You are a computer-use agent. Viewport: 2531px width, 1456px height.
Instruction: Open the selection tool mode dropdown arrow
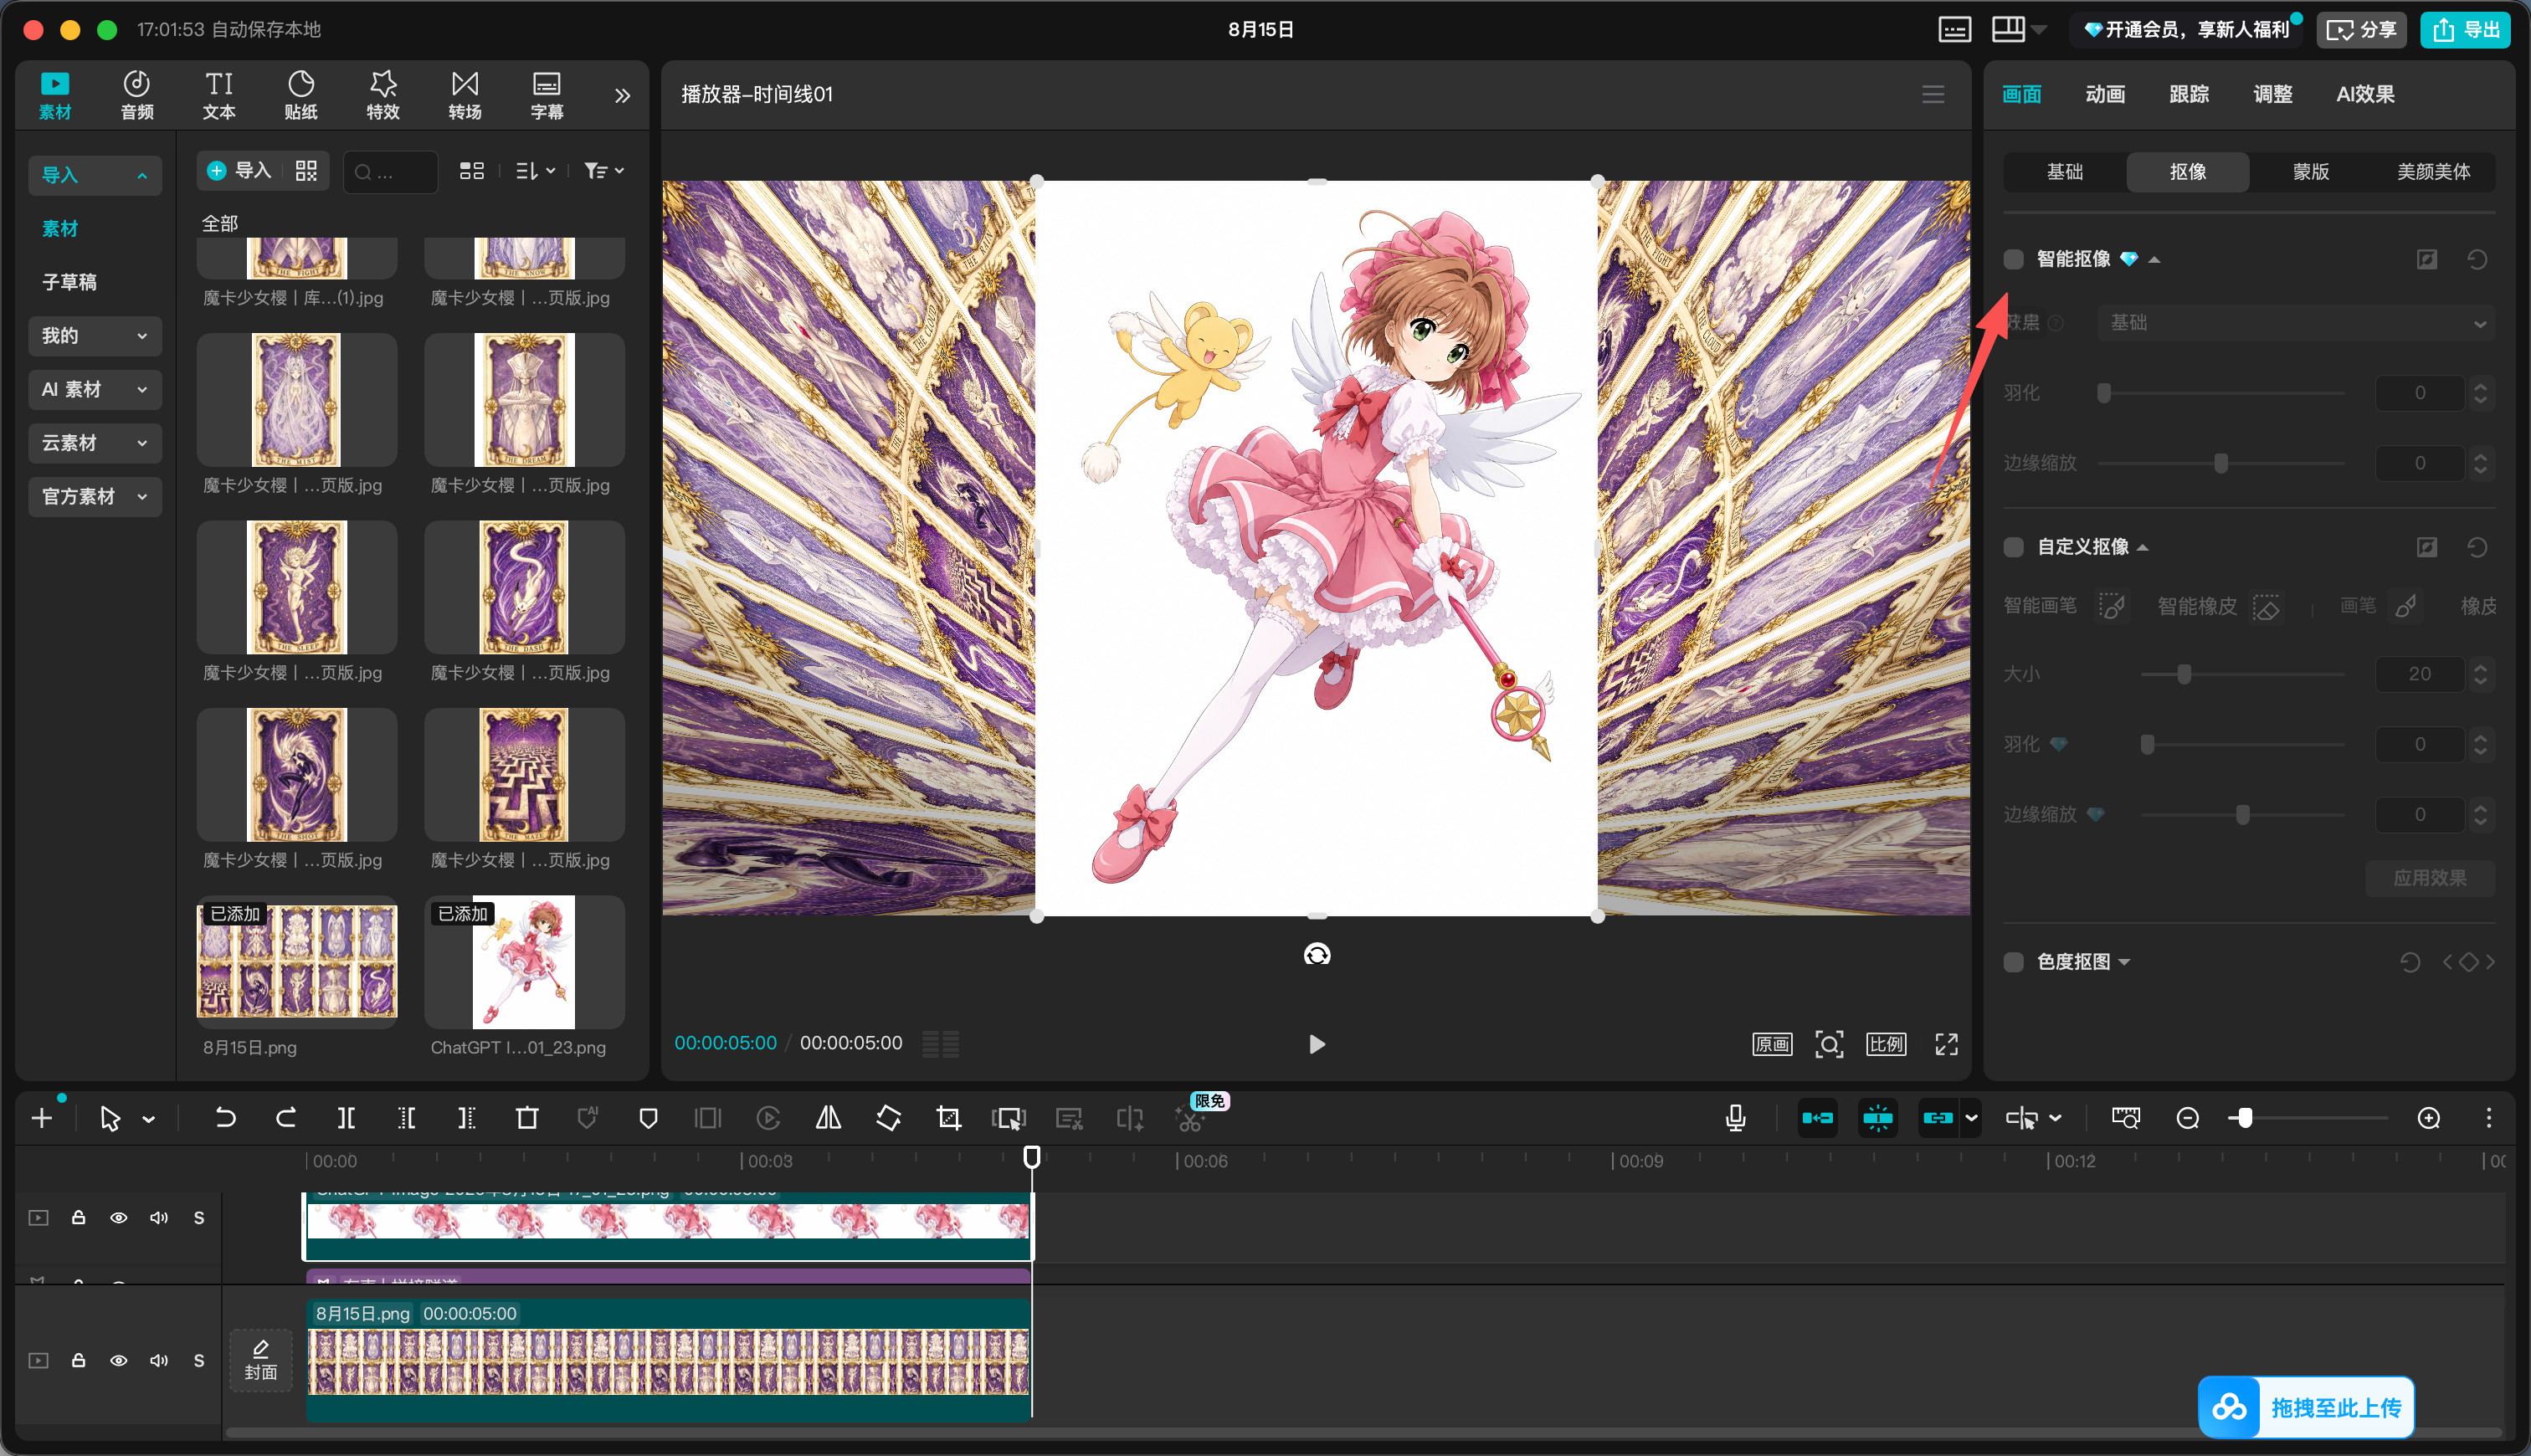[x=149, y=1119]
